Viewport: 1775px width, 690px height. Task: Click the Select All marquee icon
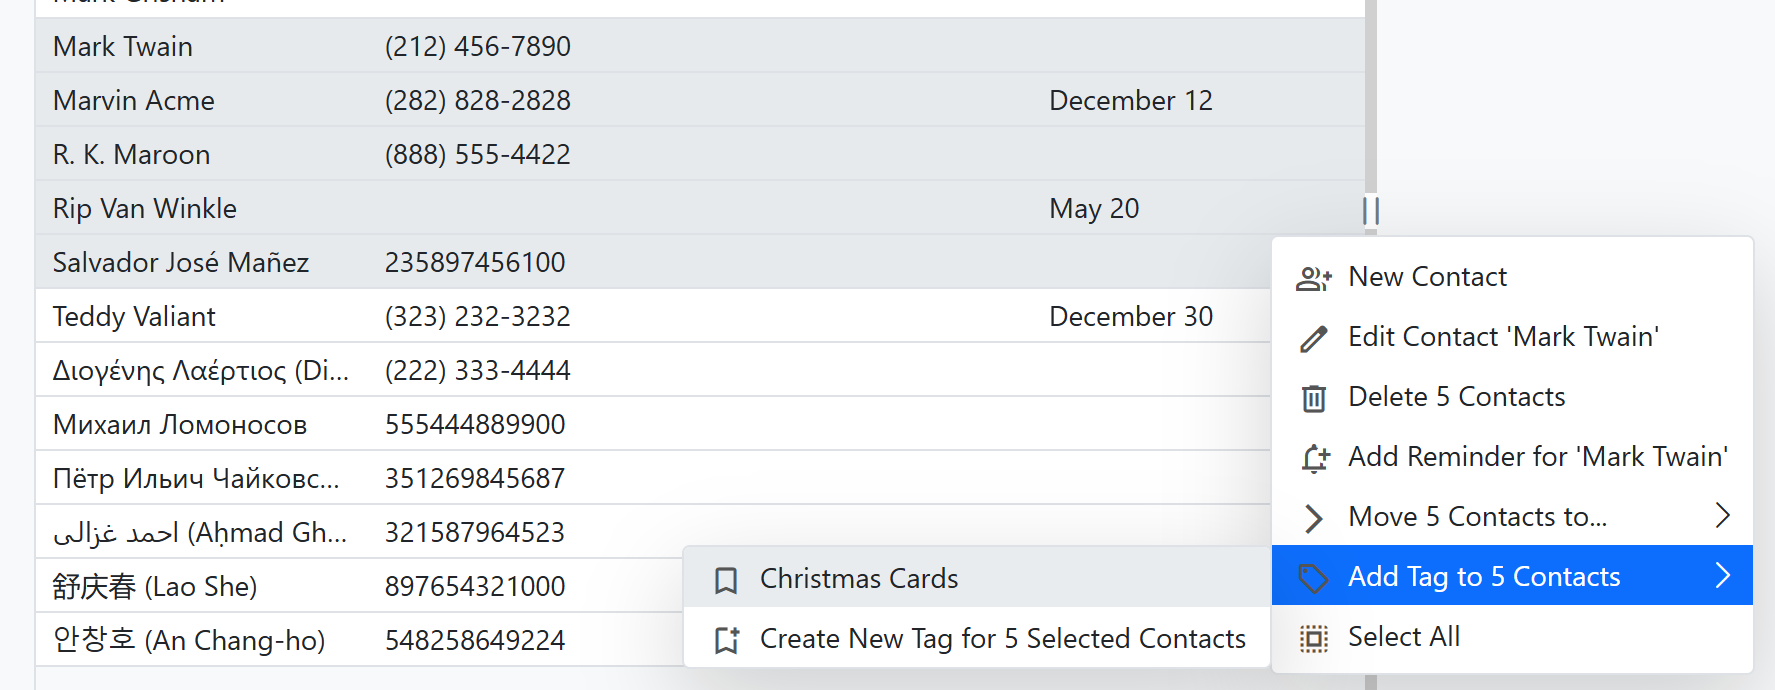(x=1313, y=637)
